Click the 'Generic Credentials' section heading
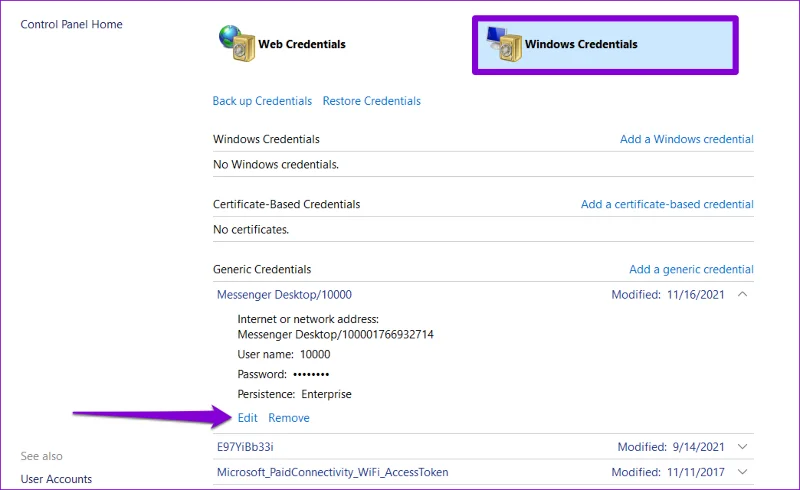This screenshot has height=490, width=800. [x=262, y=270]
